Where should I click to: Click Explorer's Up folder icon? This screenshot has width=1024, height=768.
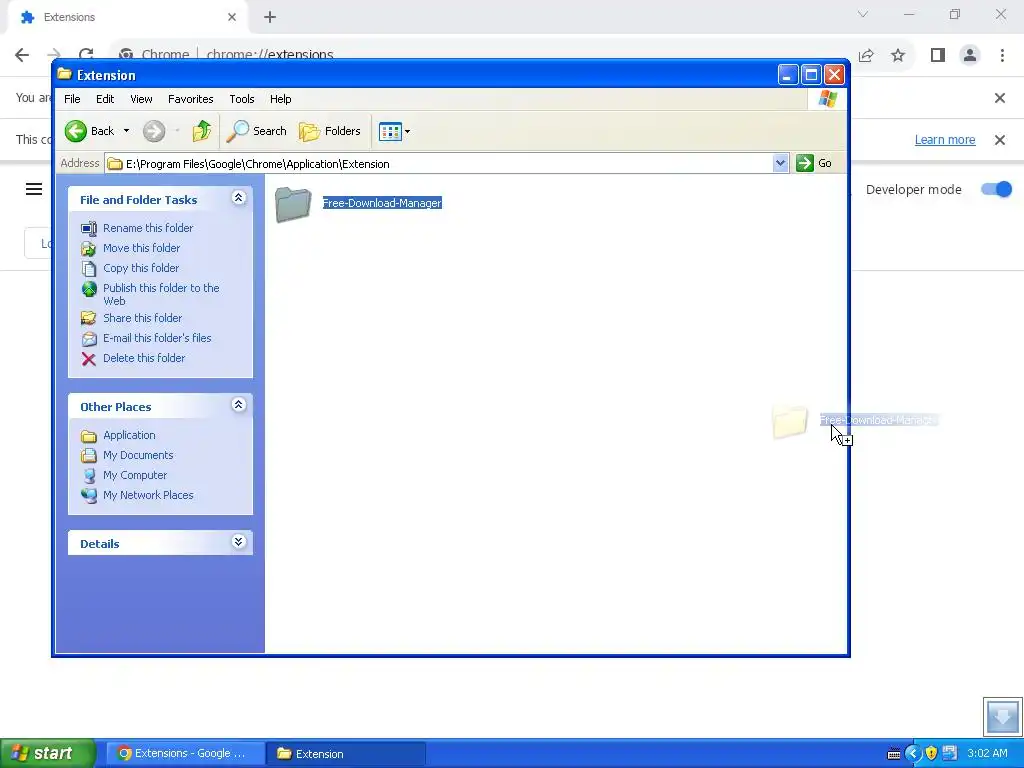(x=202, y=131)
